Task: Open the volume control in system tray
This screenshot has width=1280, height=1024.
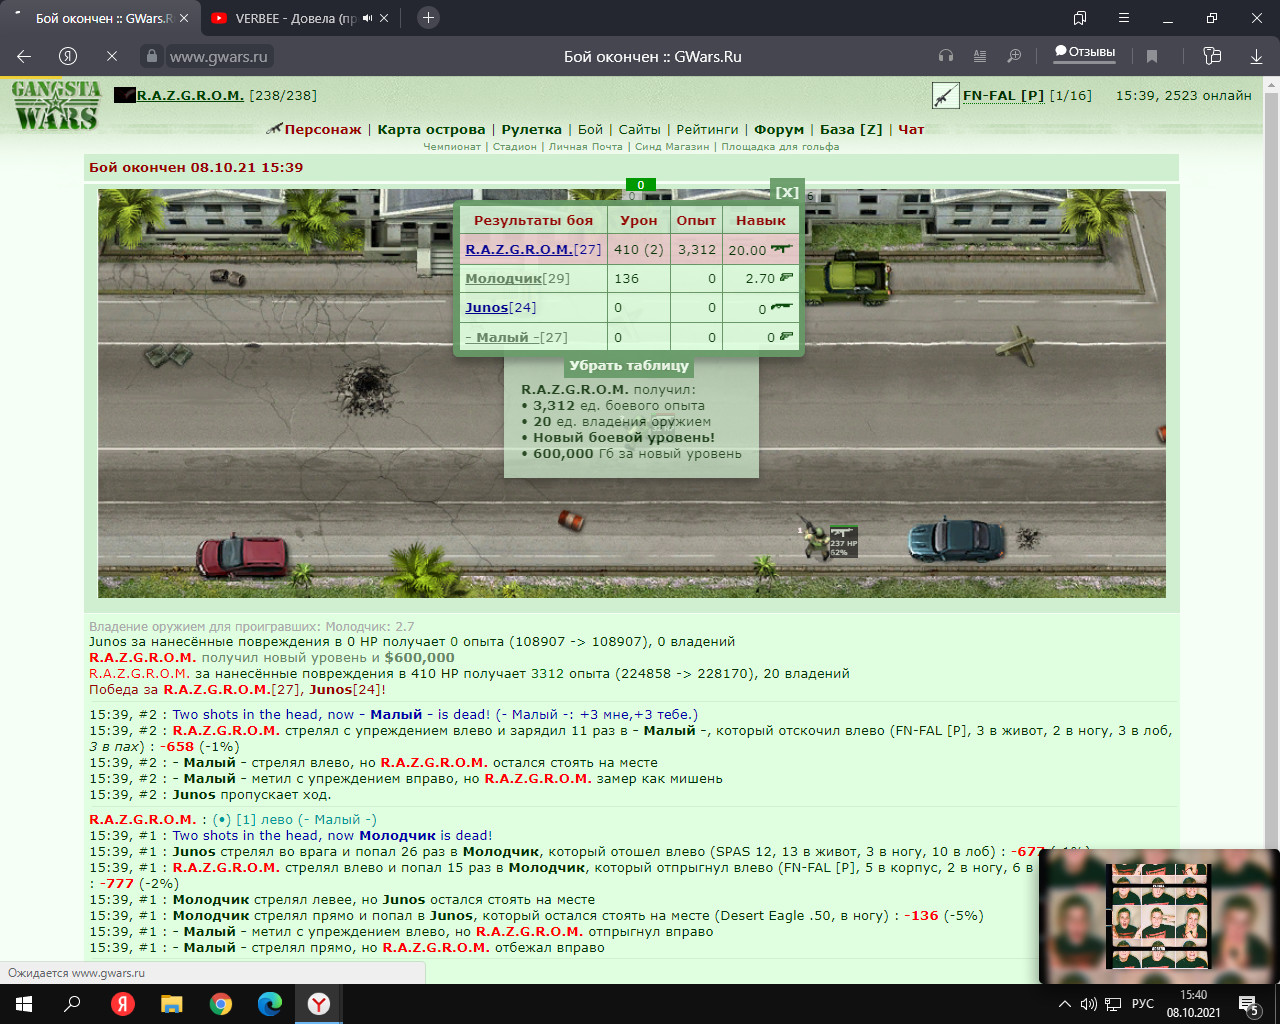Action: 1088,1004
